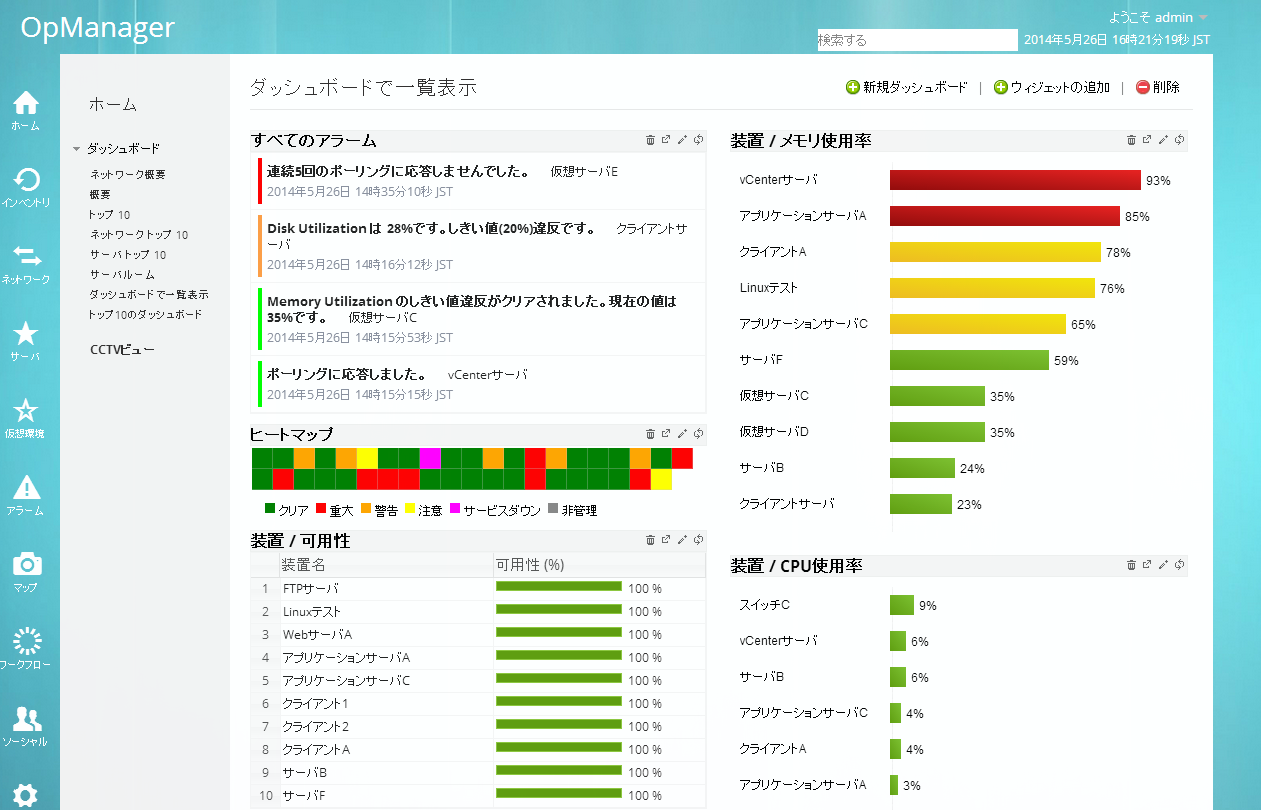Open the ホーム icon in the sidebar

point(26,104)
